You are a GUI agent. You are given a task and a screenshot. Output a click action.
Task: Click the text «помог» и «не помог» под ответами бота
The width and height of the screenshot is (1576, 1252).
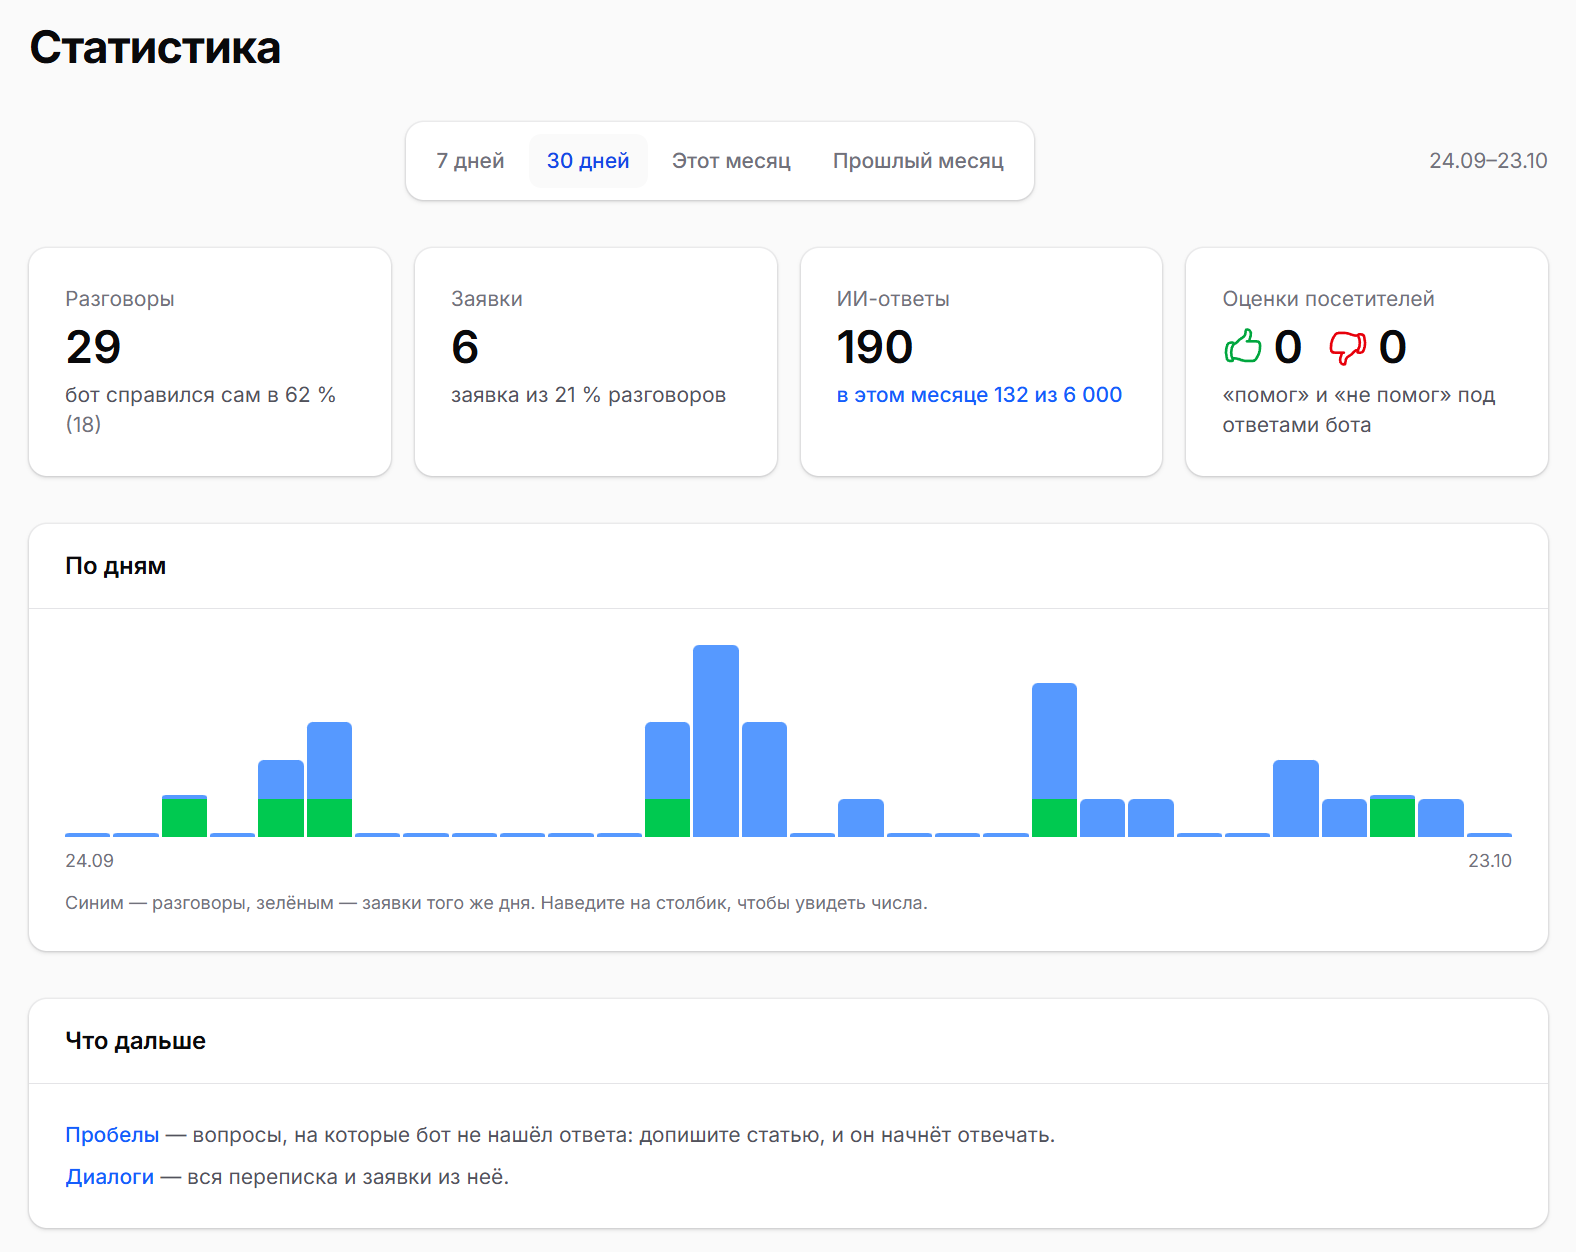tap(1358, 410)
